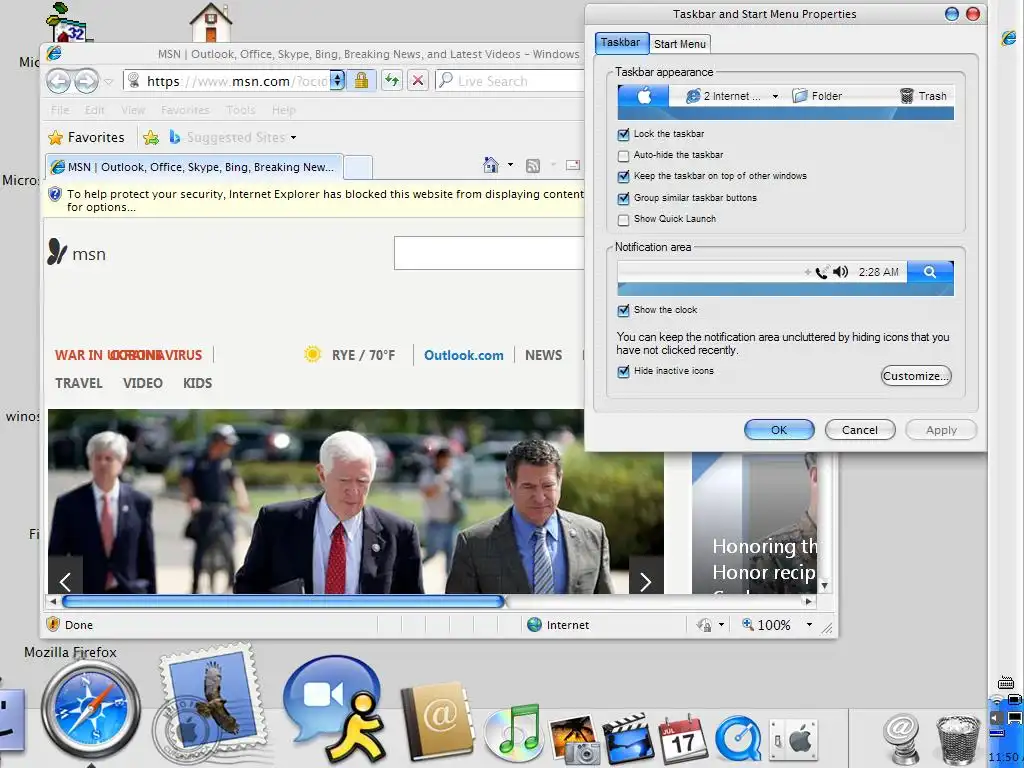Click the RSS feeds icon
The width and height of the screenshot is (1024, 768).
point(533,166)
